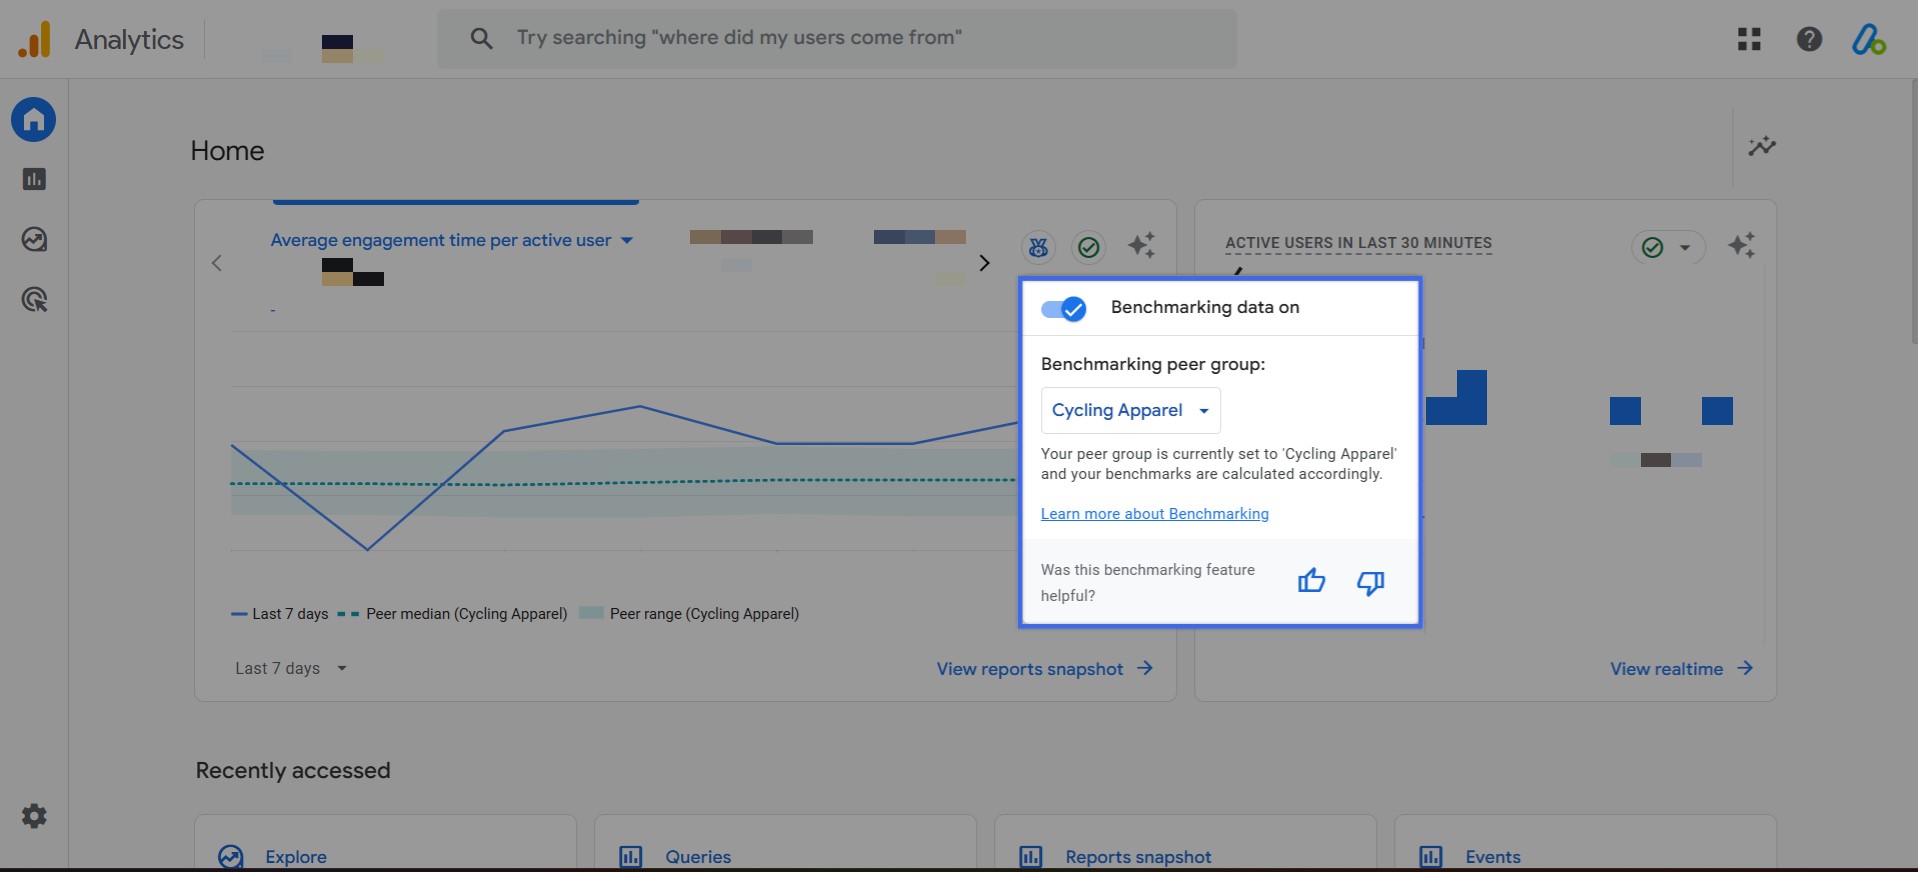The height and width of the screenshot is (872, 1918).
Task: Click Last 7 days legend entry with solid line
Action: 280,614
